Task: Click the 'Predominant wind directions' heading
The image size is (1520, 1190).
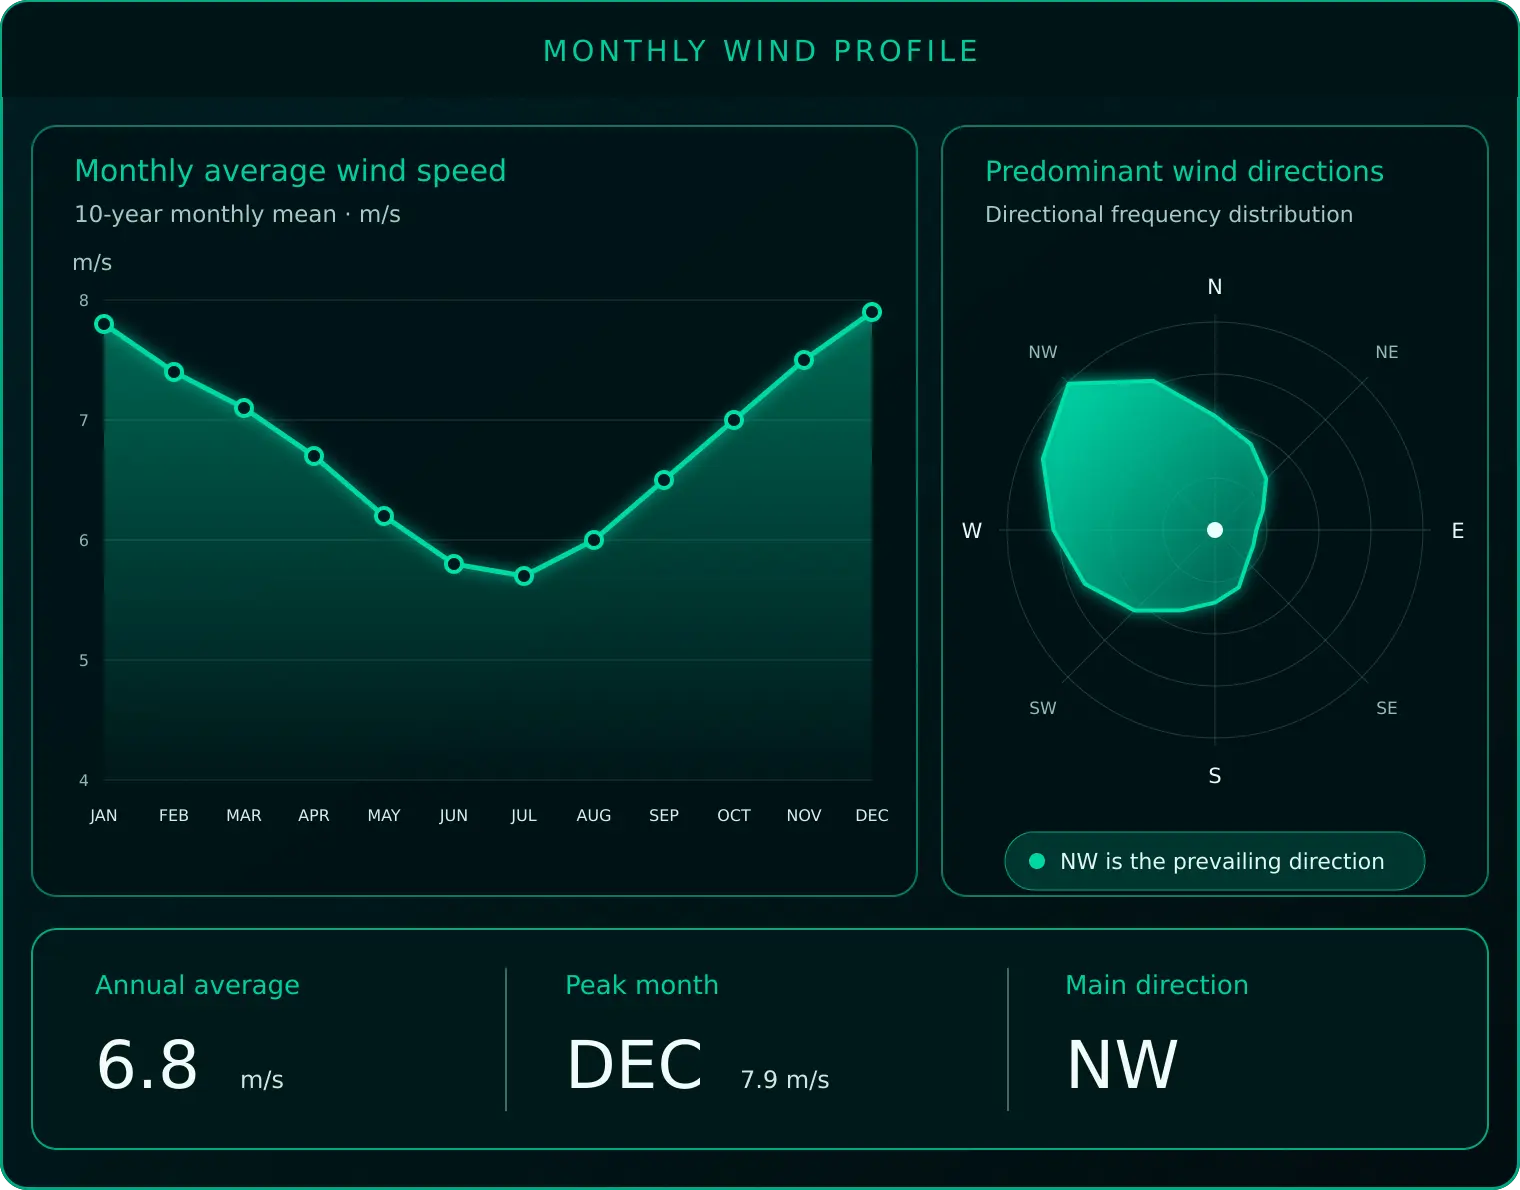Action: click(x=1184, y=171)
